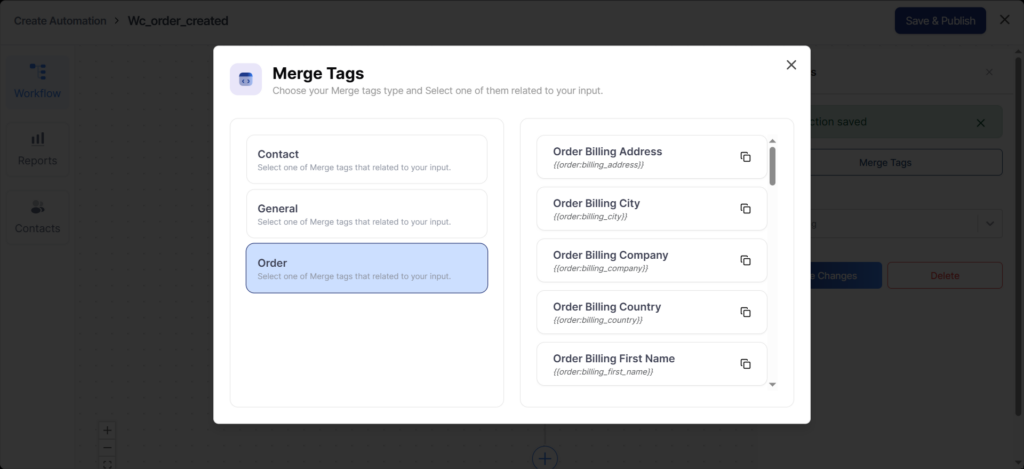The image size is (1024, 469).
Task: Copy the Order Billing Address merge tag
Action: [x=745, y=157]
